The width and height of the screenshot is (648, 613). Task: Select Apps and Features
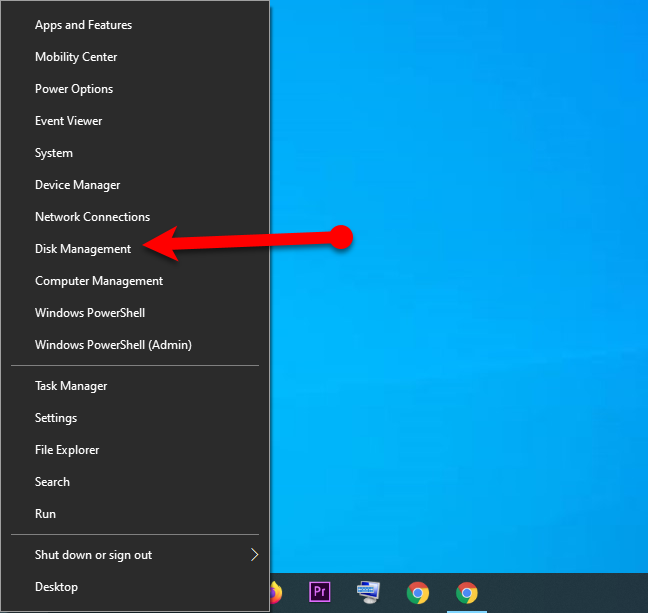[83, 25]
